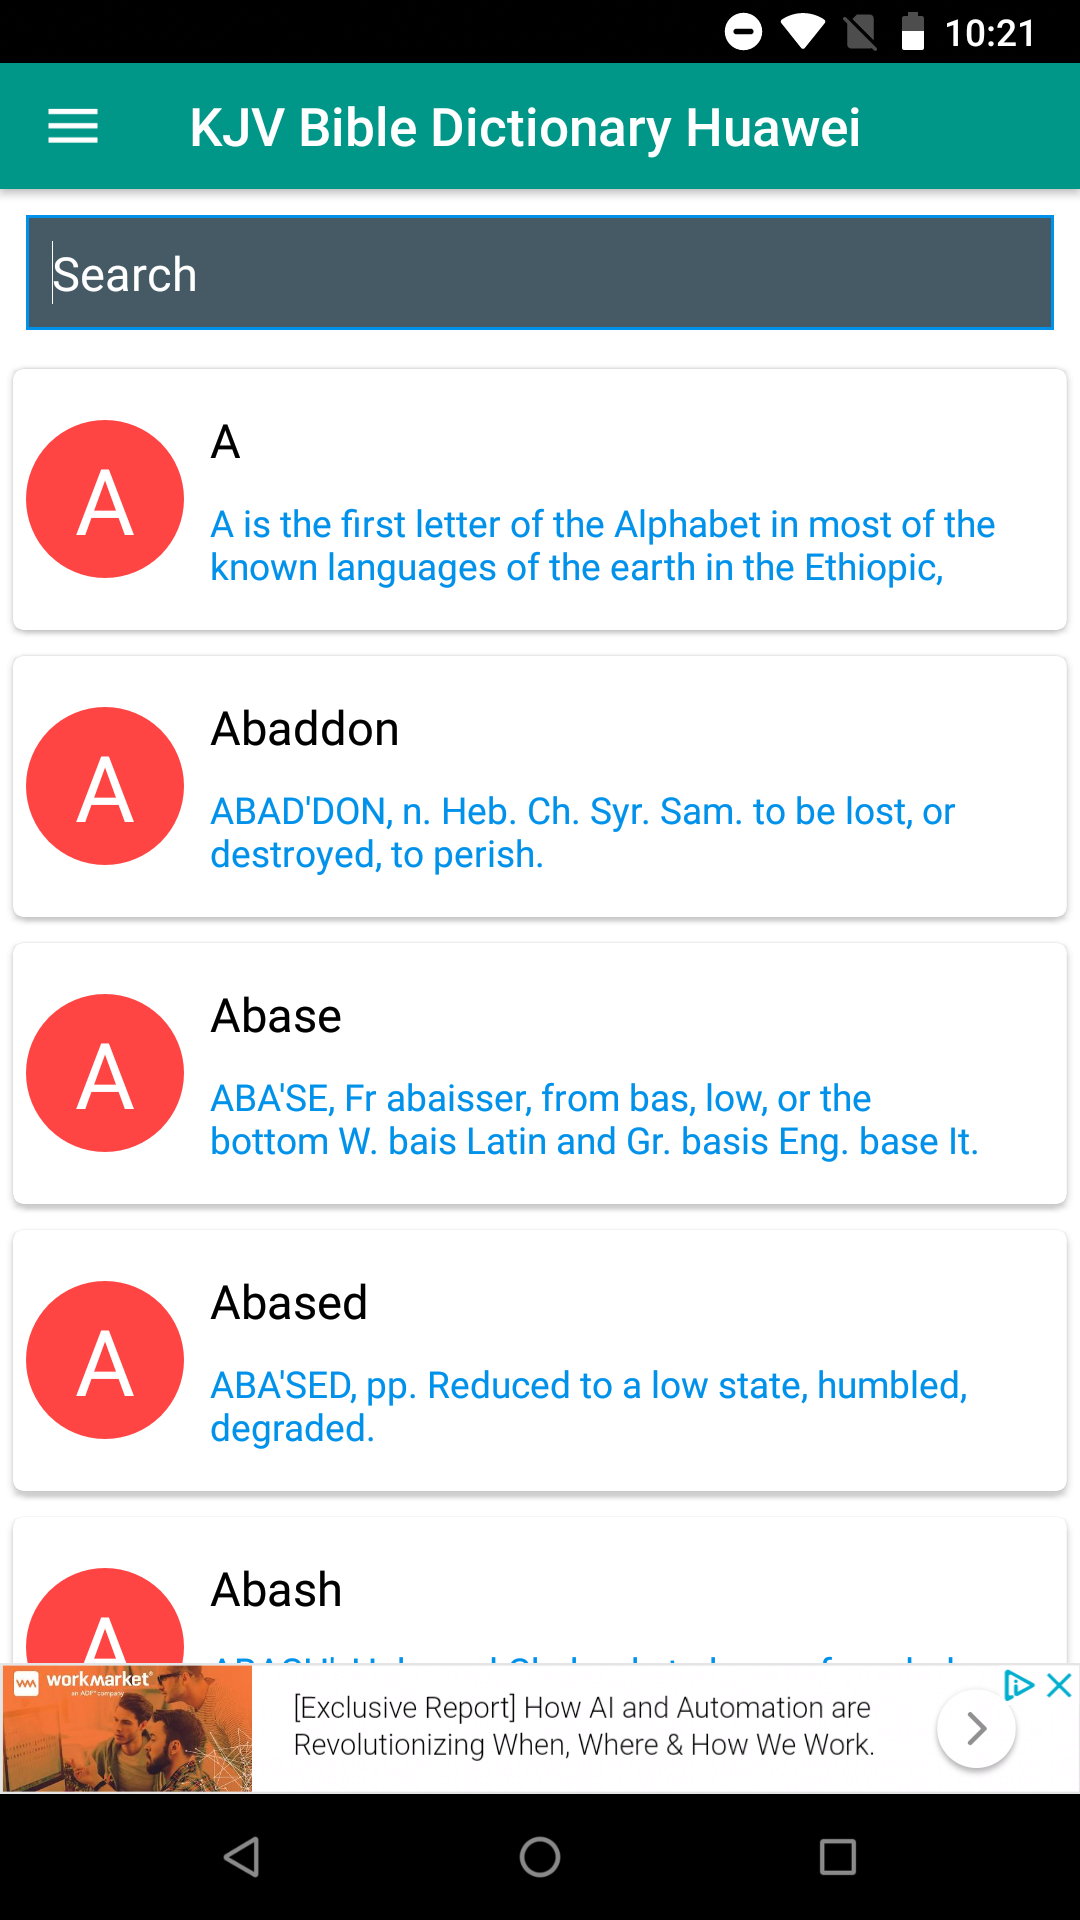Screen dimensions: 1080x1920
Task: Open the AI and Automation report ad text
Action: [584, 1726]
